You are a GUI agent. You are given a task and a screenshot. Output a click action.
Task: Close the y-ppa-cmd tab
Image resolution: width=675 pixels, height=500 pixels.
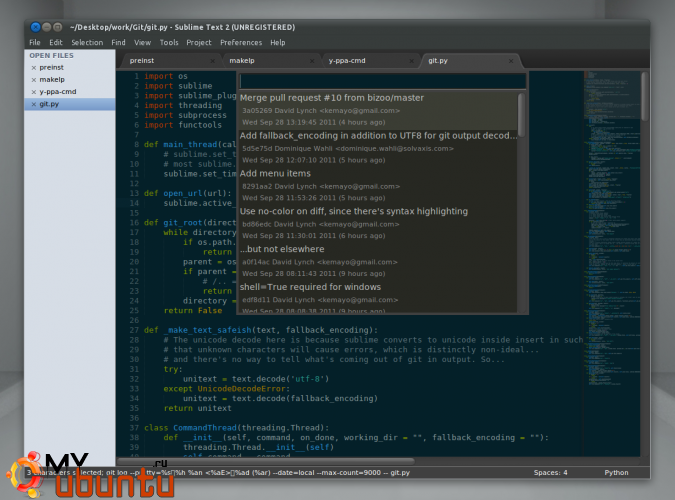pos(412,61)
